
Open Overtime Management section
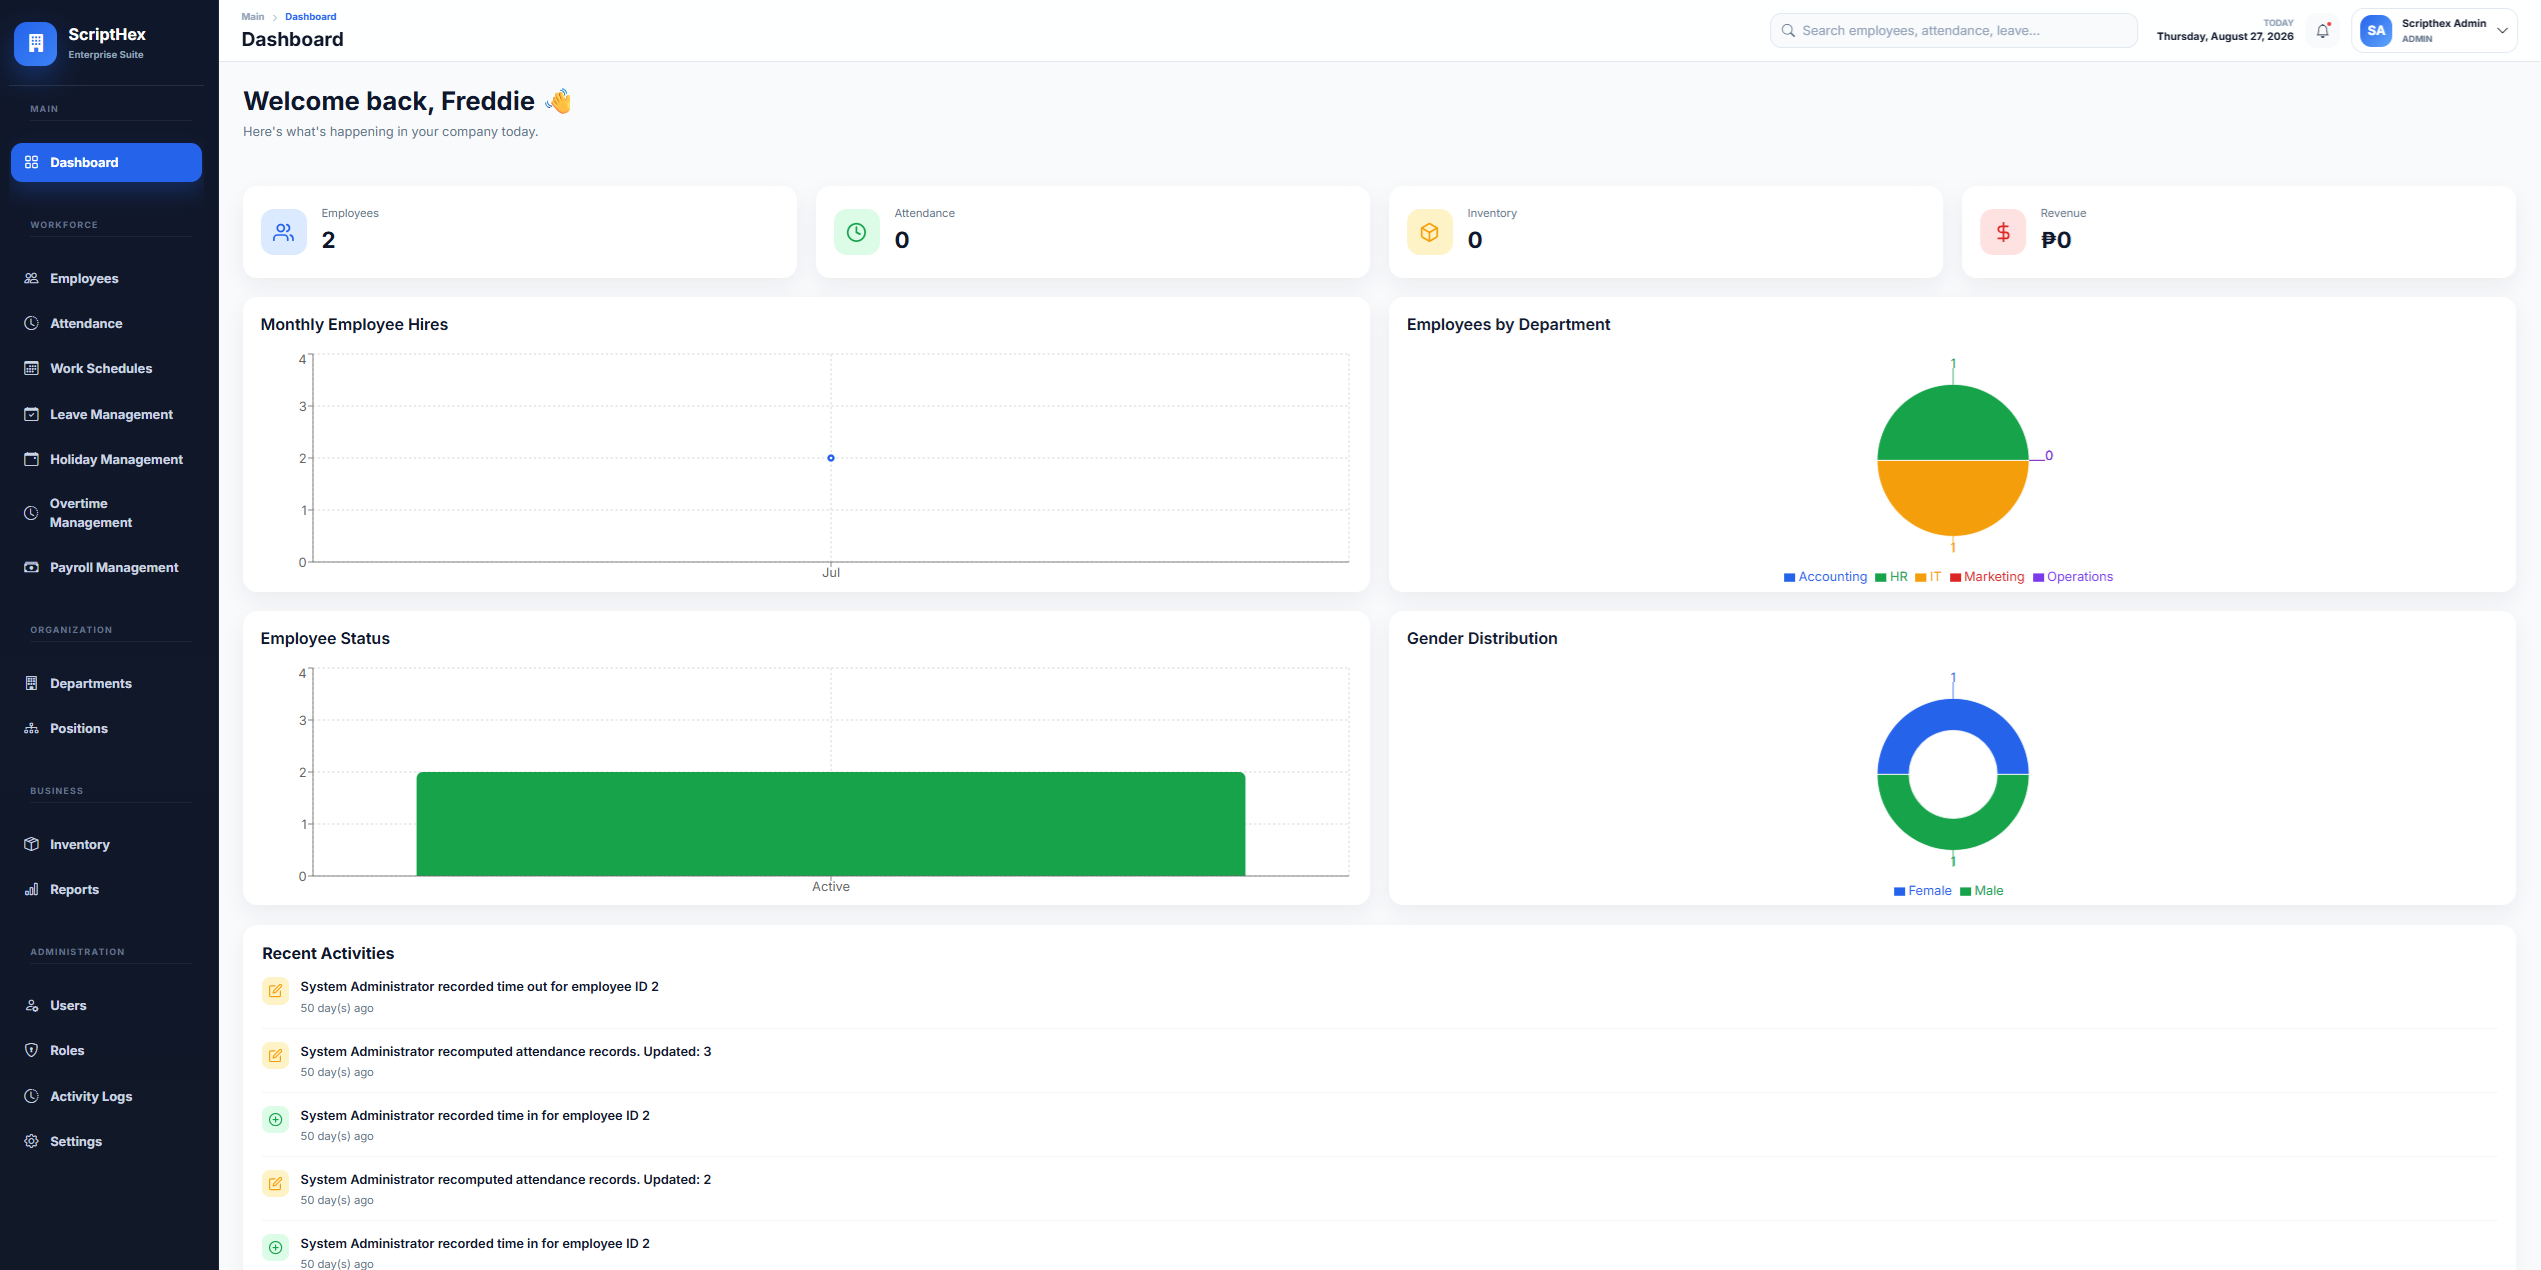click(x=106, y=513)
